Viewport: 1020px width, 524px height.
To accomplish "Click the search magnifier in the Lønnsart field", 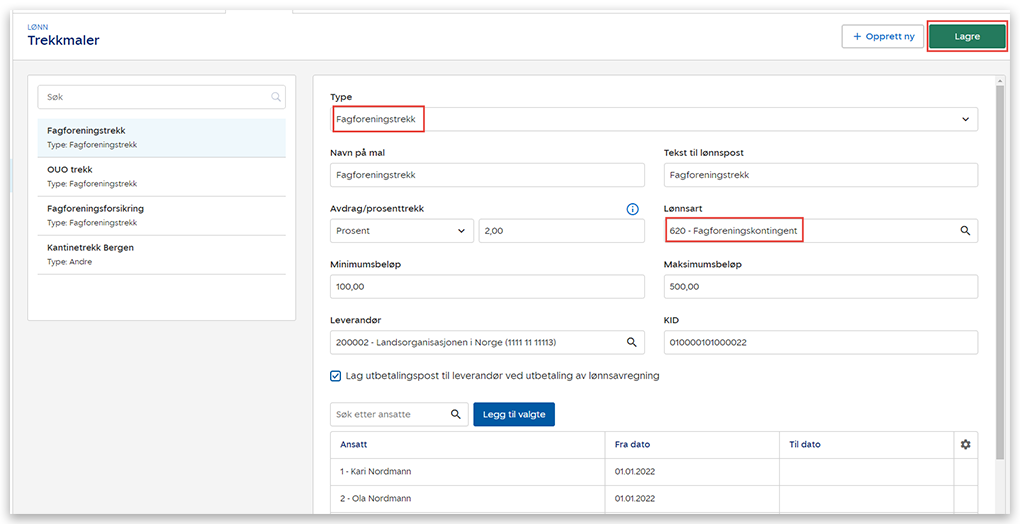I will (965, 230).
